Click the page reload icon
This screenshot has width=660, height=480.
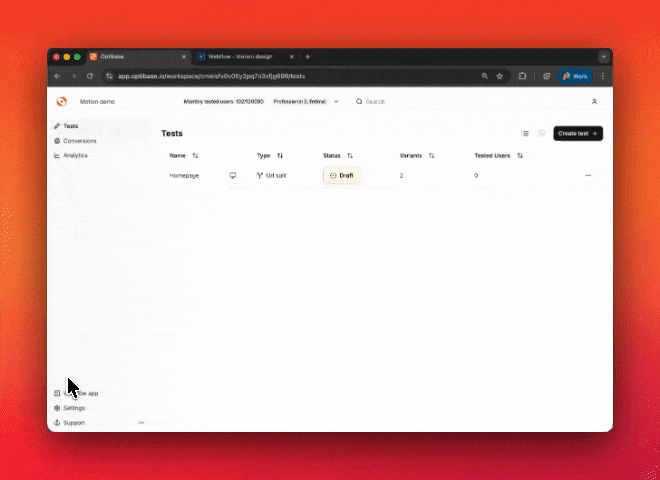click(90, 76)
